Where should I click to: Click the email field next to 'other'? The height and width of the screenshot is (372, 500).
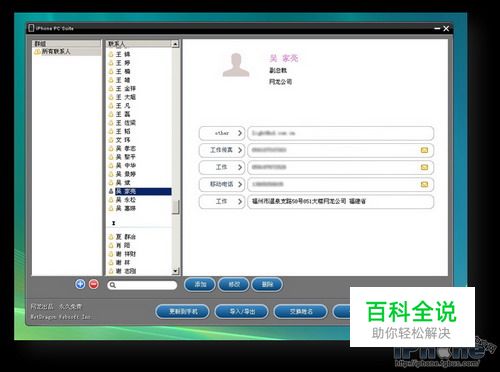(x=340, y=133)
